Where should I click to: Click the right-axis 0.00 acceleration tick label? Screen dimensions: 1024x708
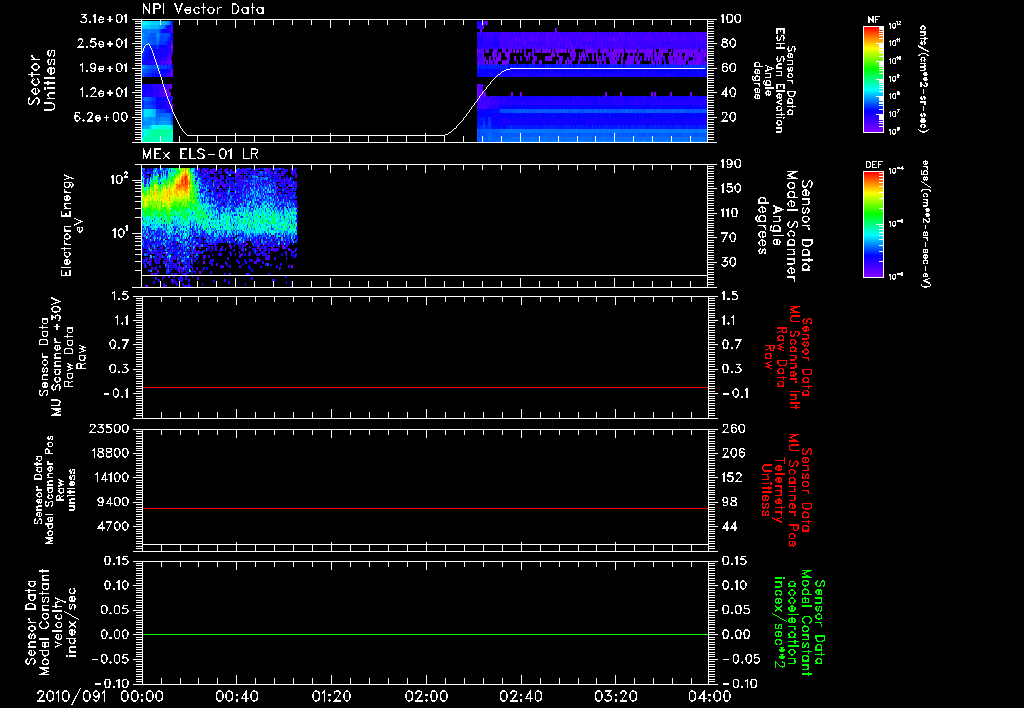click(736, 634)
